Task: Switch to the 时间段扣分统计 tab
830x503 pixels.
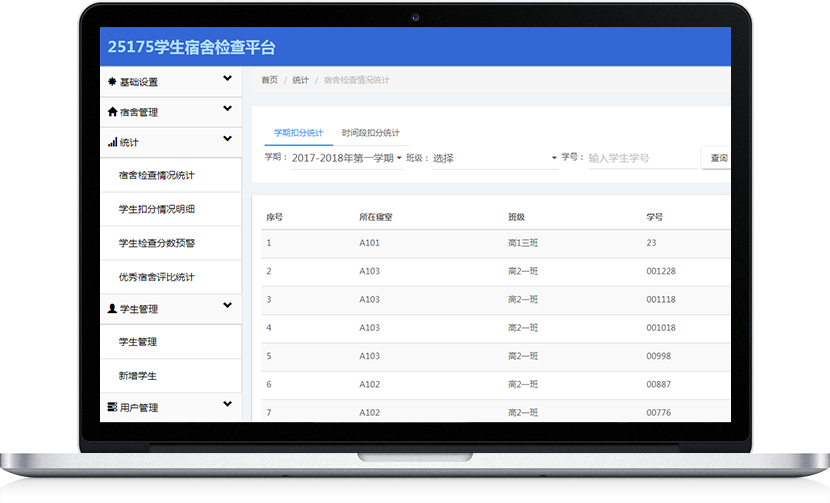Action: [x=370, y=132]
